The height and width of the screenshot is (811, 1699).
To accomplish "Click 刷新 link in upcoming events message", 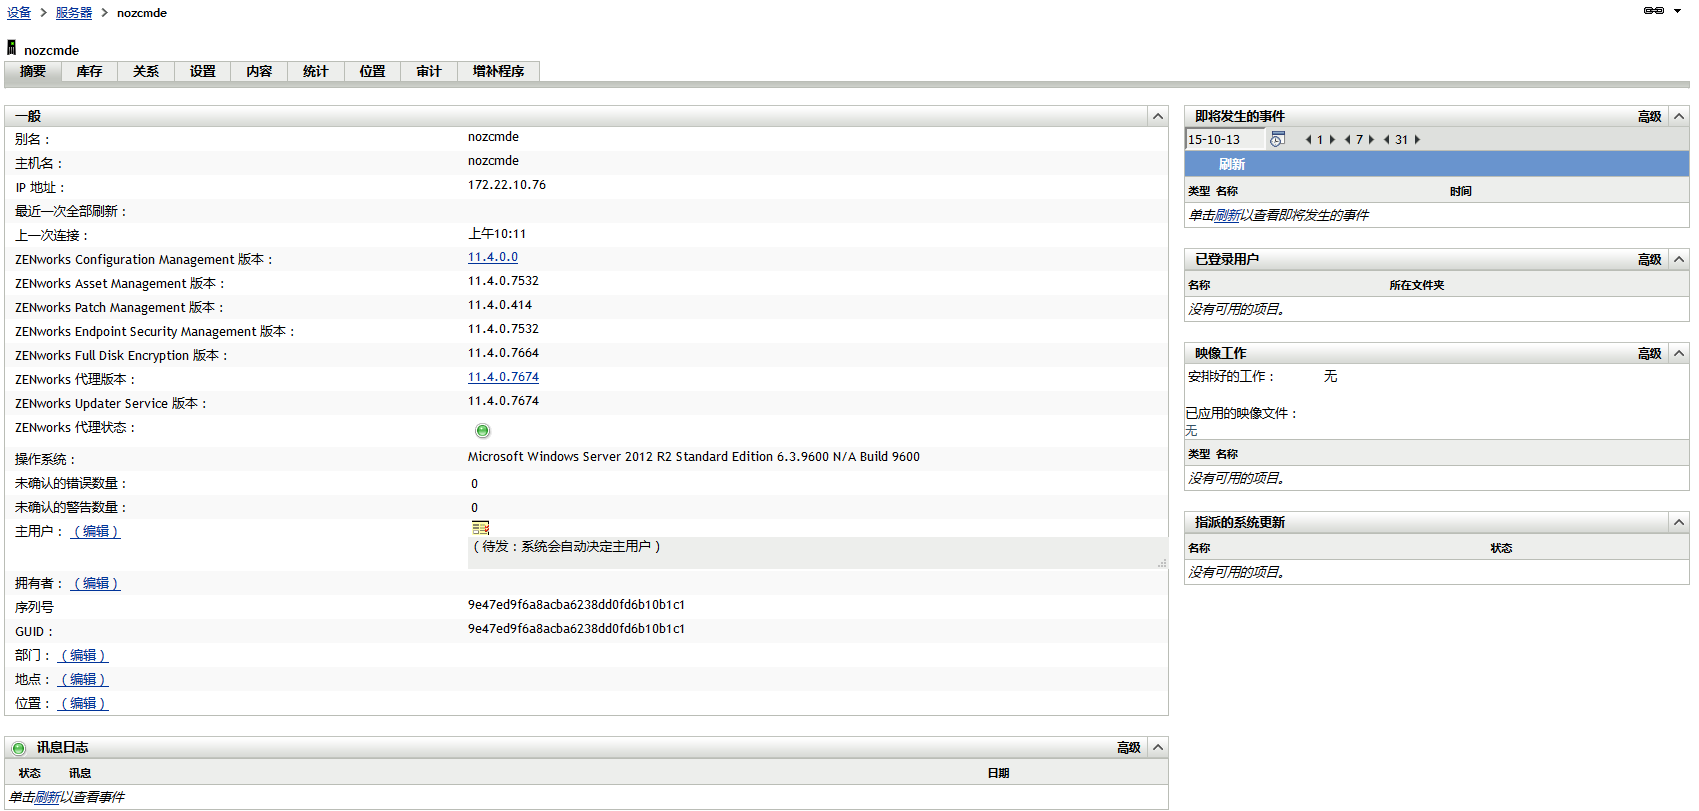I will pos(1227,215).
